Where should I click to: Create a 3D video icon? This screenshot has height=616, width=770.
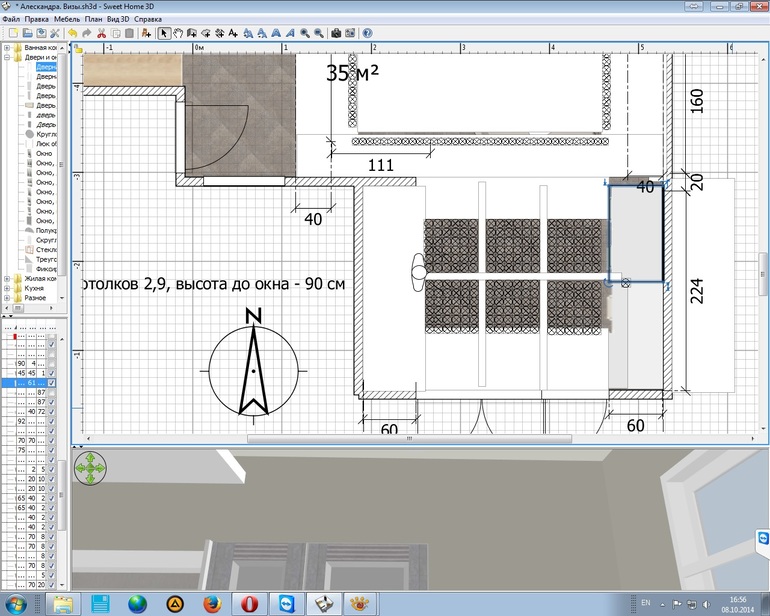coord(350,33)
